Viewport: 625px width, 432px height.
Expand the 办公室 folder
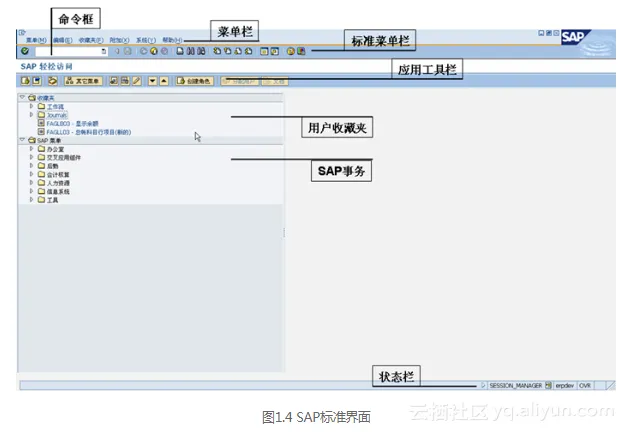[x=31, y=149]
